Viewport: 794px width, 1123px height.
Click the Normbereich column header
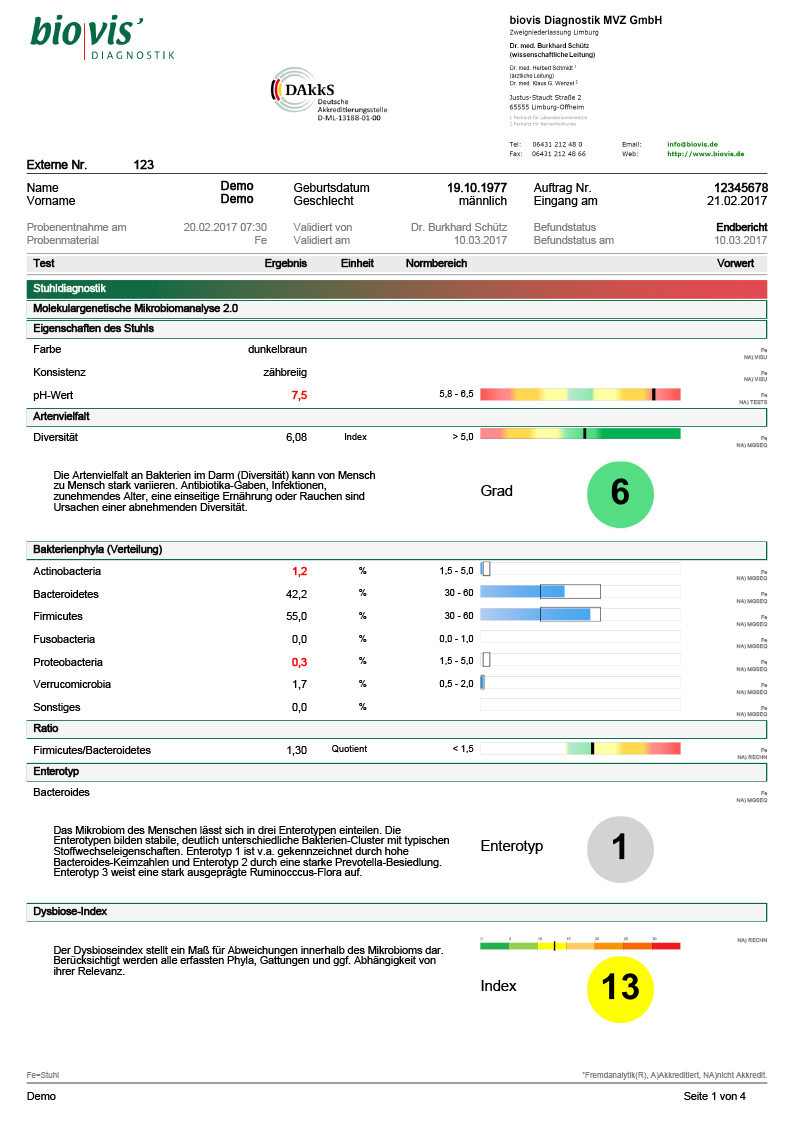pos(436,264)
